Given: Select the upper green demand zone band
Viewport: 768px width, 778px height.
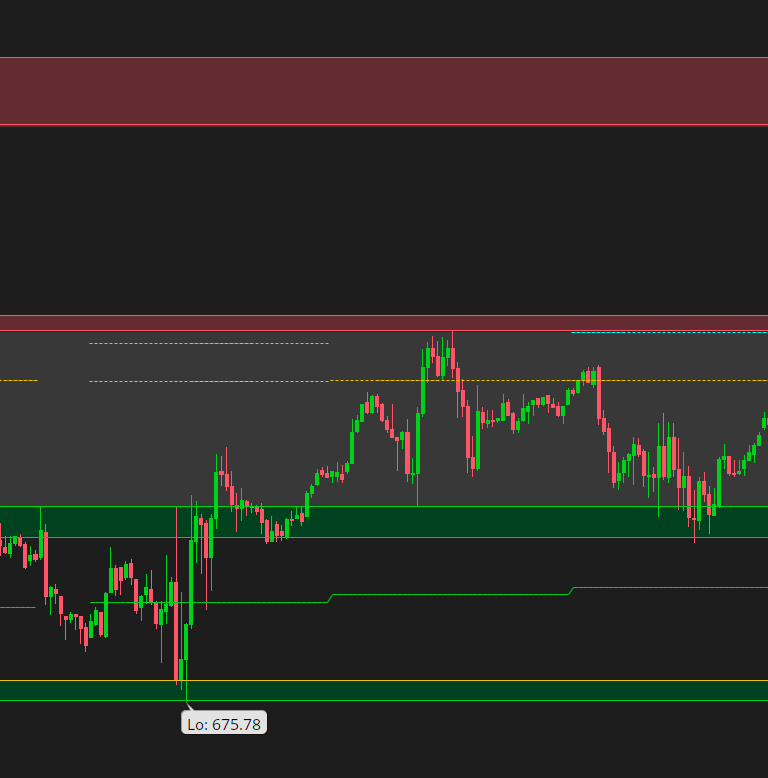Looking at the screenshot, I should coord(384,522).
